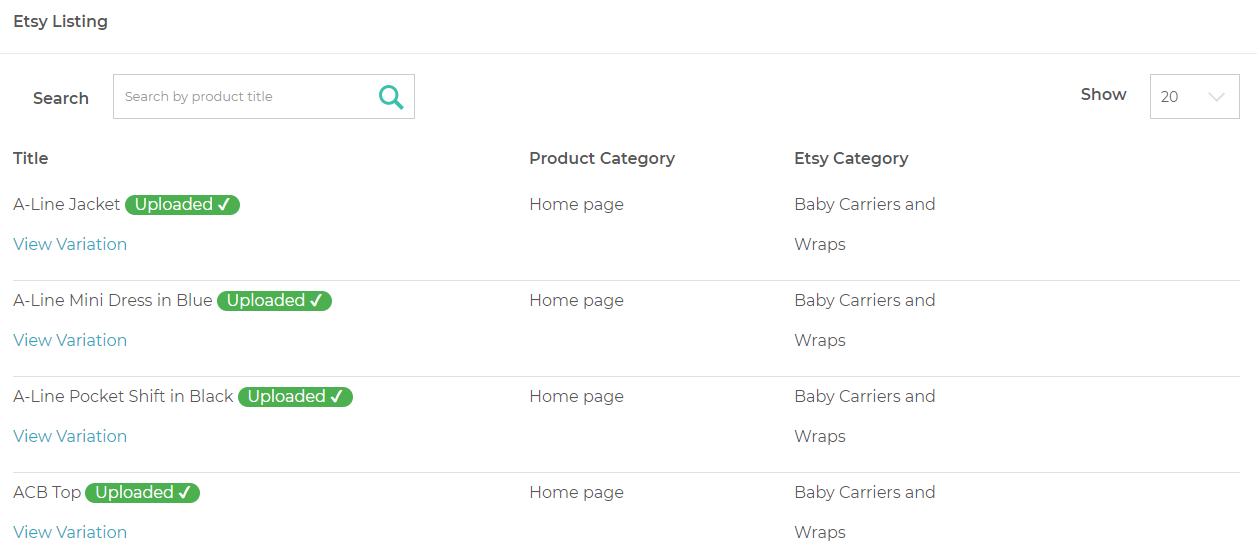This screenshot has height=546, width=1257.
Task: Click Uploaded badge for A-Line Mini Dress
Action: 274,301
